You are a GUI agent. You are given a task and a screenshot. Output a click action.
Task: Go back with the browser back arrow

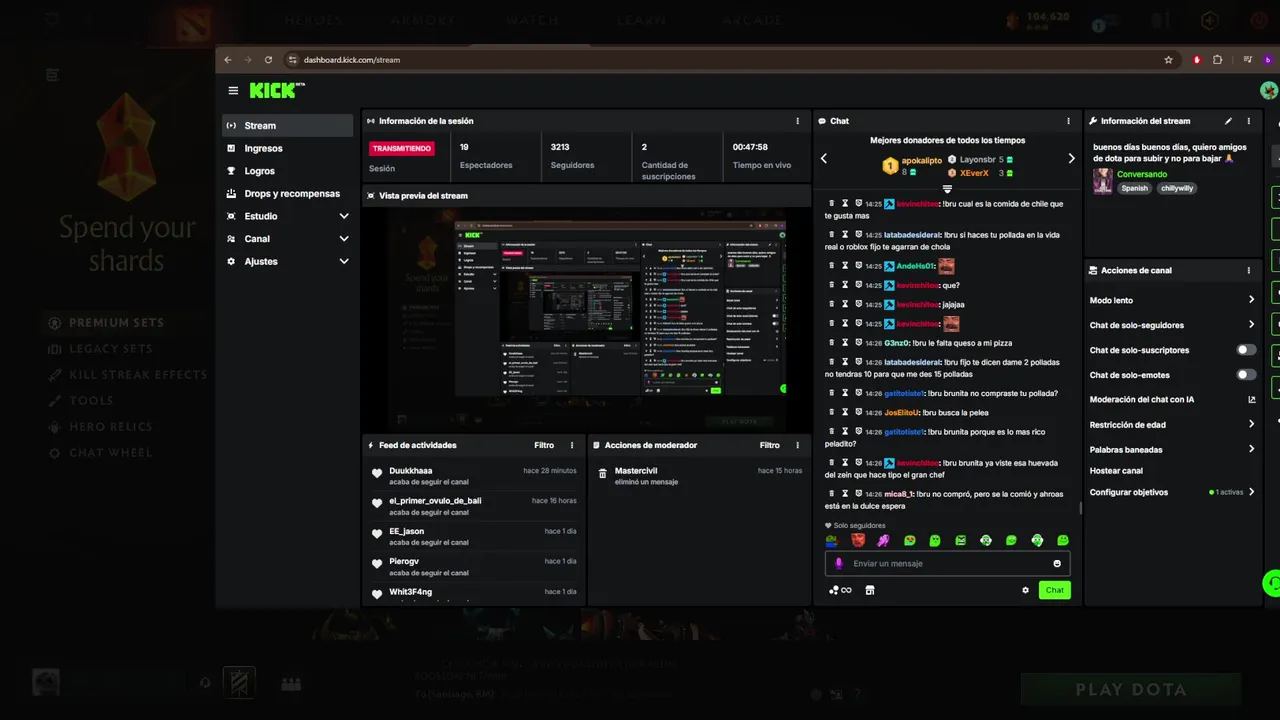[x=228, y=60]
